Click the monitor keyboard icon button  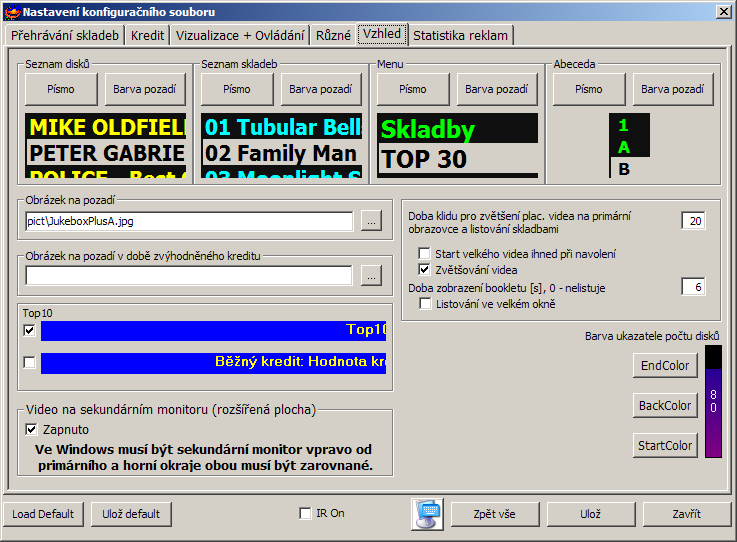click(x=427, y=514)
